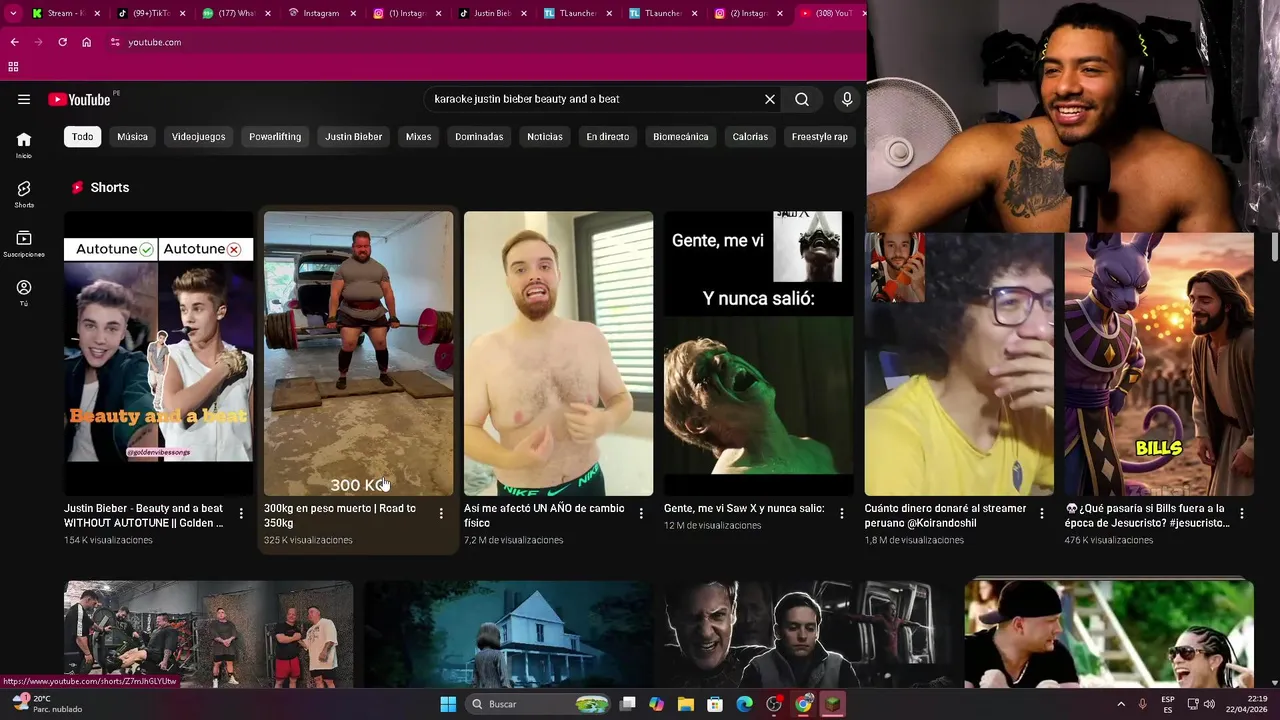Start voice search with the microphone
1280x720 pixels.
pyautogui.click(x=847, y=99)
